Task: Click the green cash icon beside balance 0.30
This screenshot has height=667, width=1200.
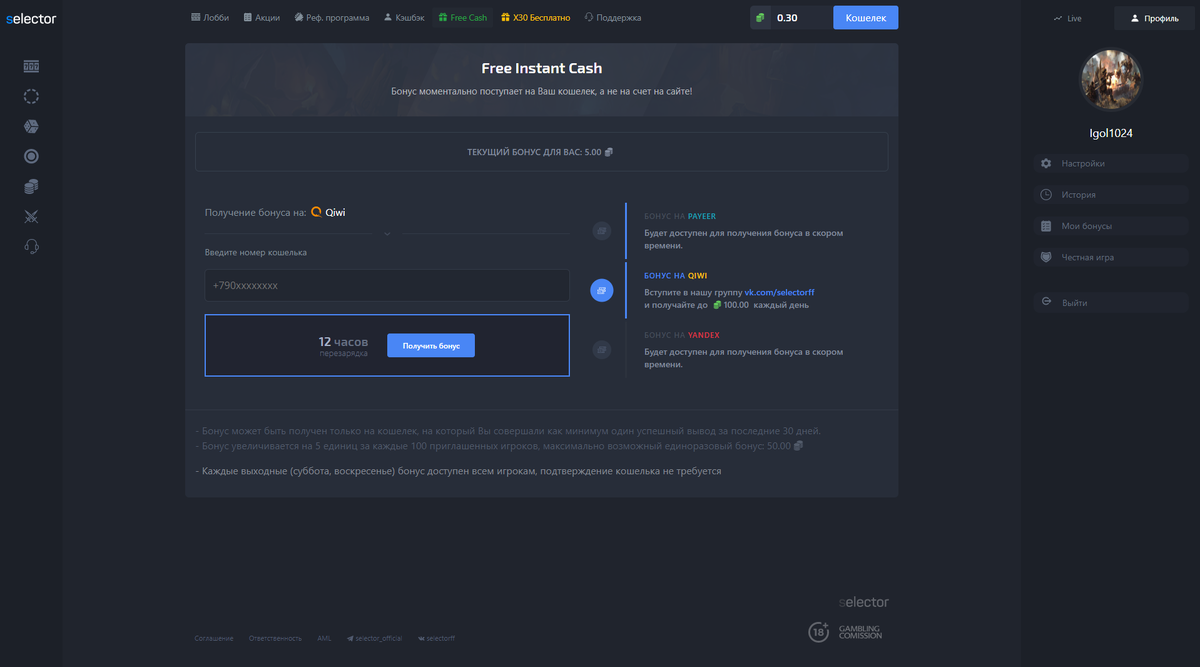Action: coord(761,18)
